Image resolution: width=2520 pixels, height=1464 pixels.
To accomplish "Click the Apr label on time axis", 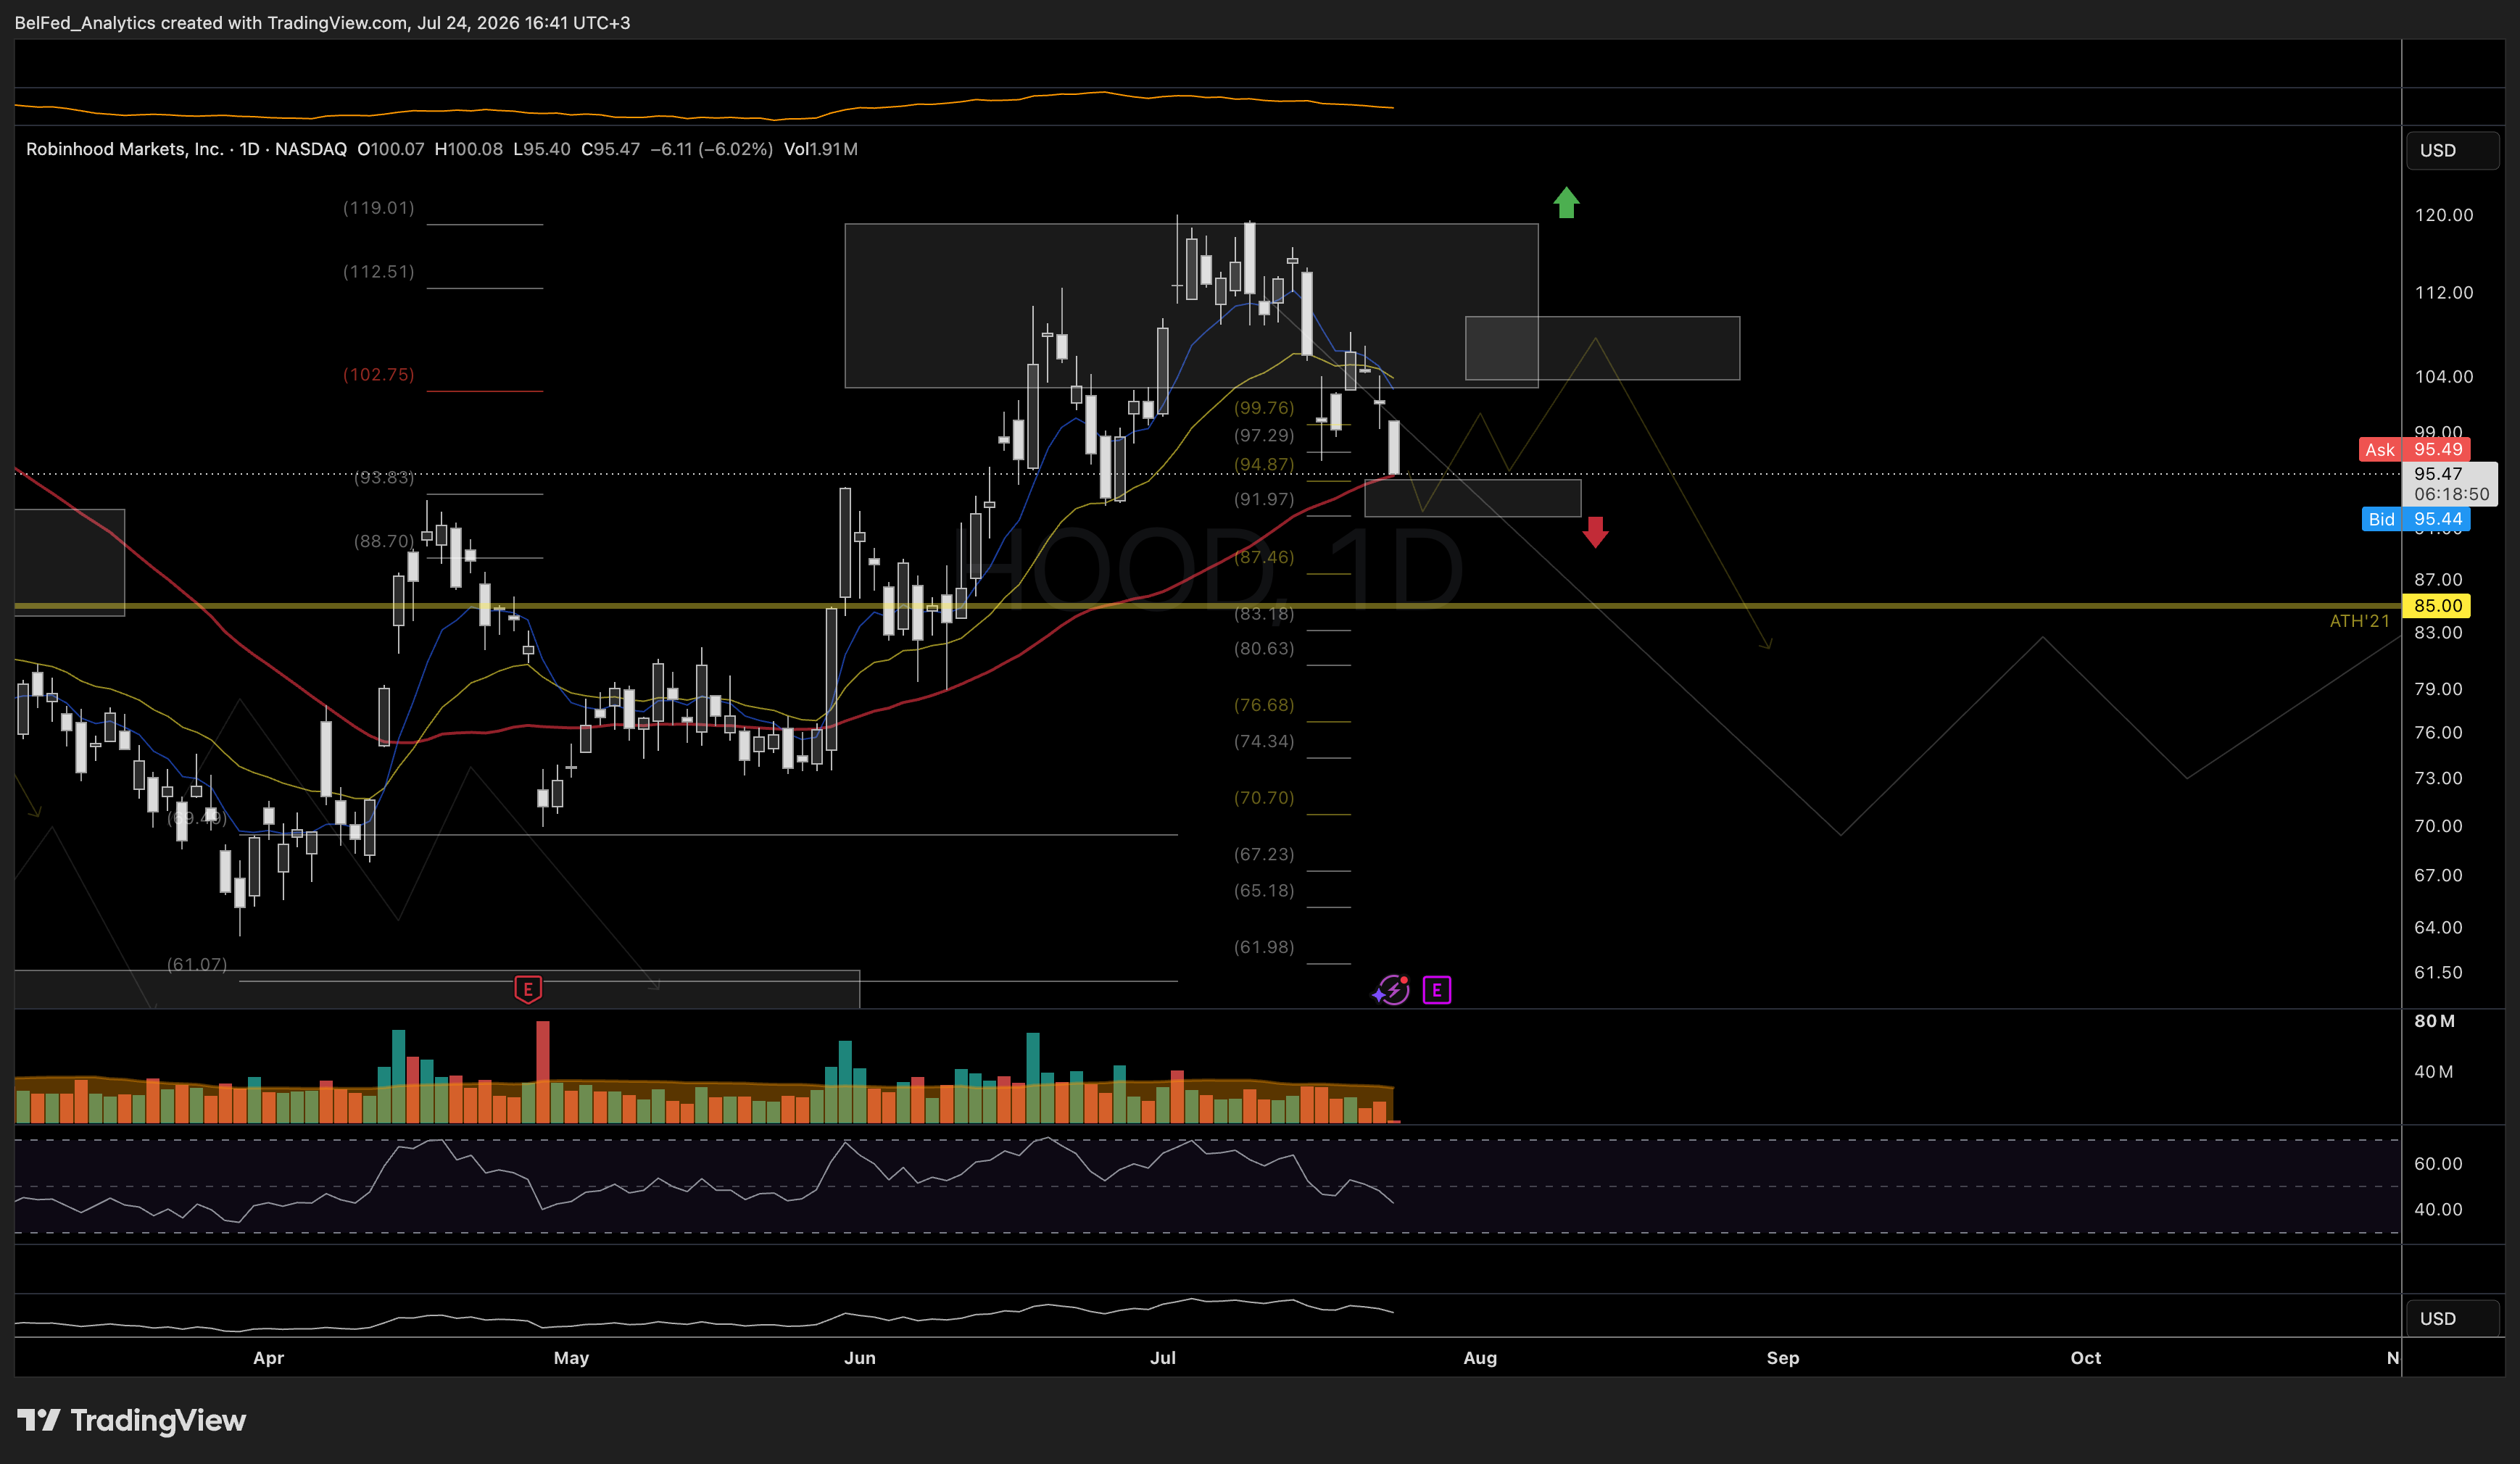I will [268, 1358].
